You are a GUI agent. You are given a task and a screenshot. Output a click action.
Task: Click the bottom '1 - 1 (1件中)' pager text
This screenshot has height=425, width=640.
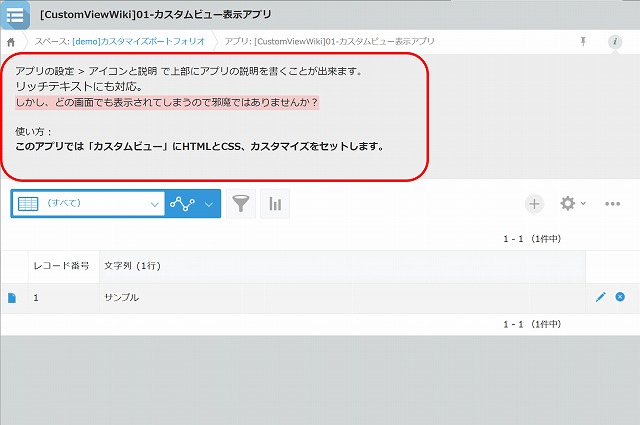click(x=532, y=324)
